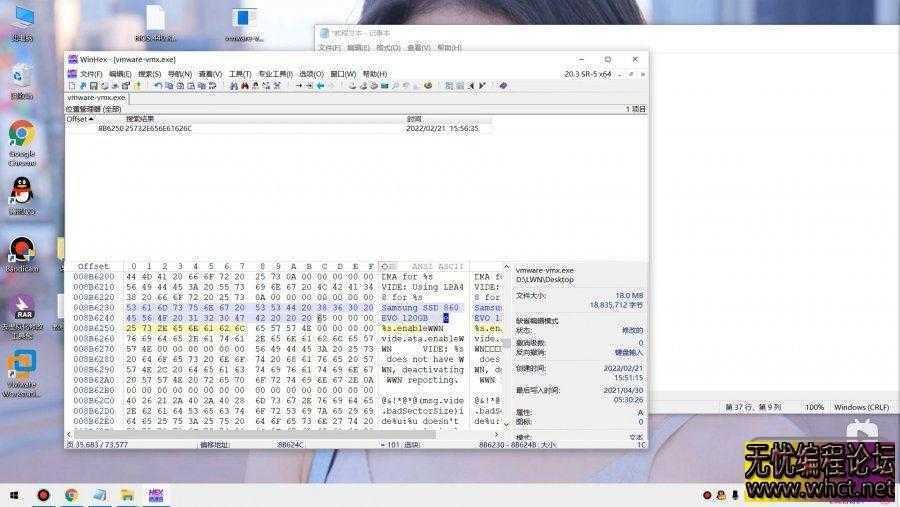The height and width of the screenshot is (507, 900).
Task: Click the Find text binoculars icon
Action: point(233,86)
